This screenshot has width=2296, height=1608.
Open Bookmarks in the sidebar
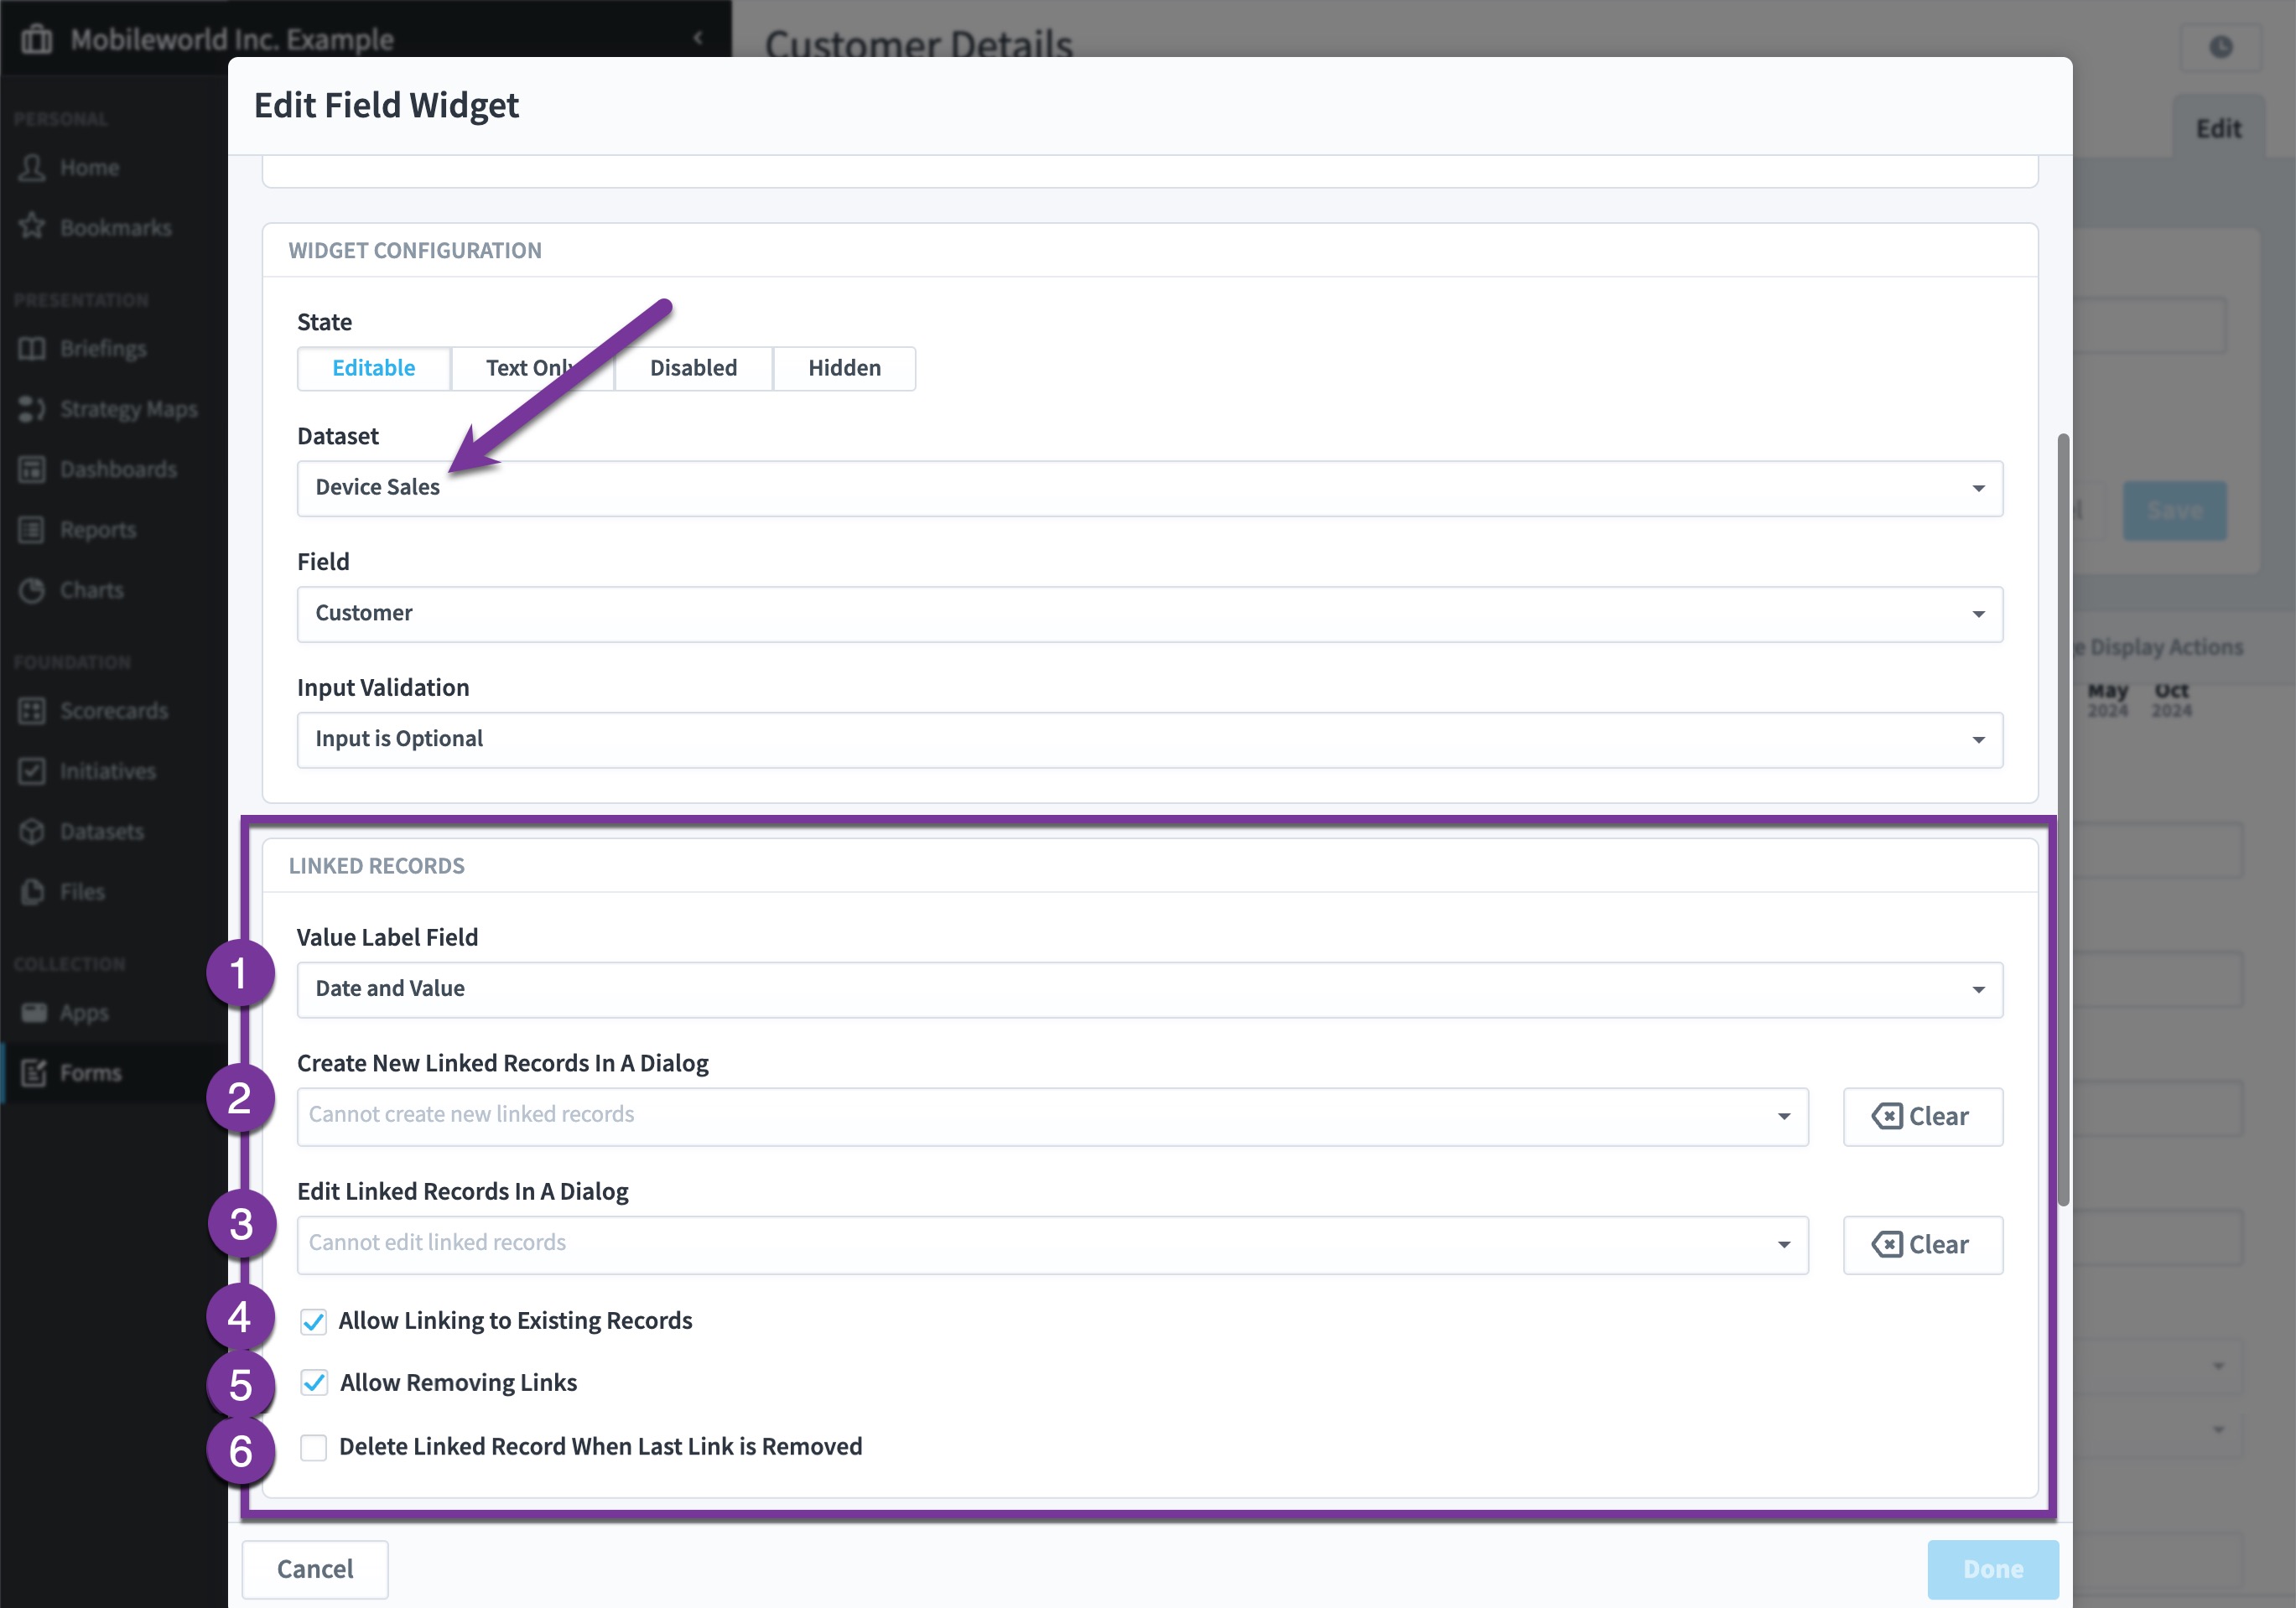click(x=115, y=228)
